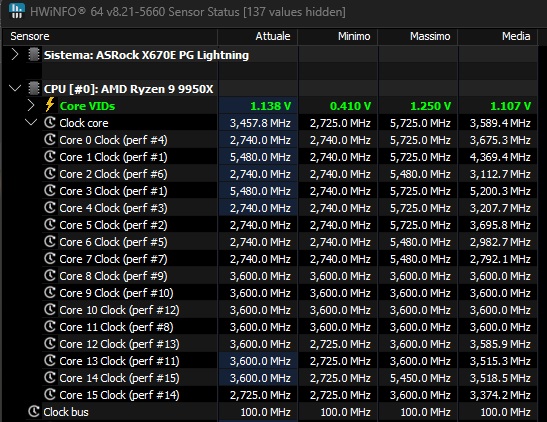Click the clock icon beside Core 8 Clock
Viewport: 547px width, 422px height.
50,276
